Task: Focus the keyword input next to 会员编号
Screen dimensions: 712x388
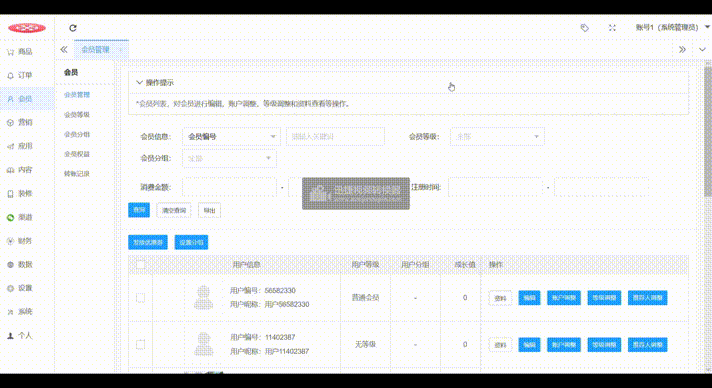Action: pos(336,136)
